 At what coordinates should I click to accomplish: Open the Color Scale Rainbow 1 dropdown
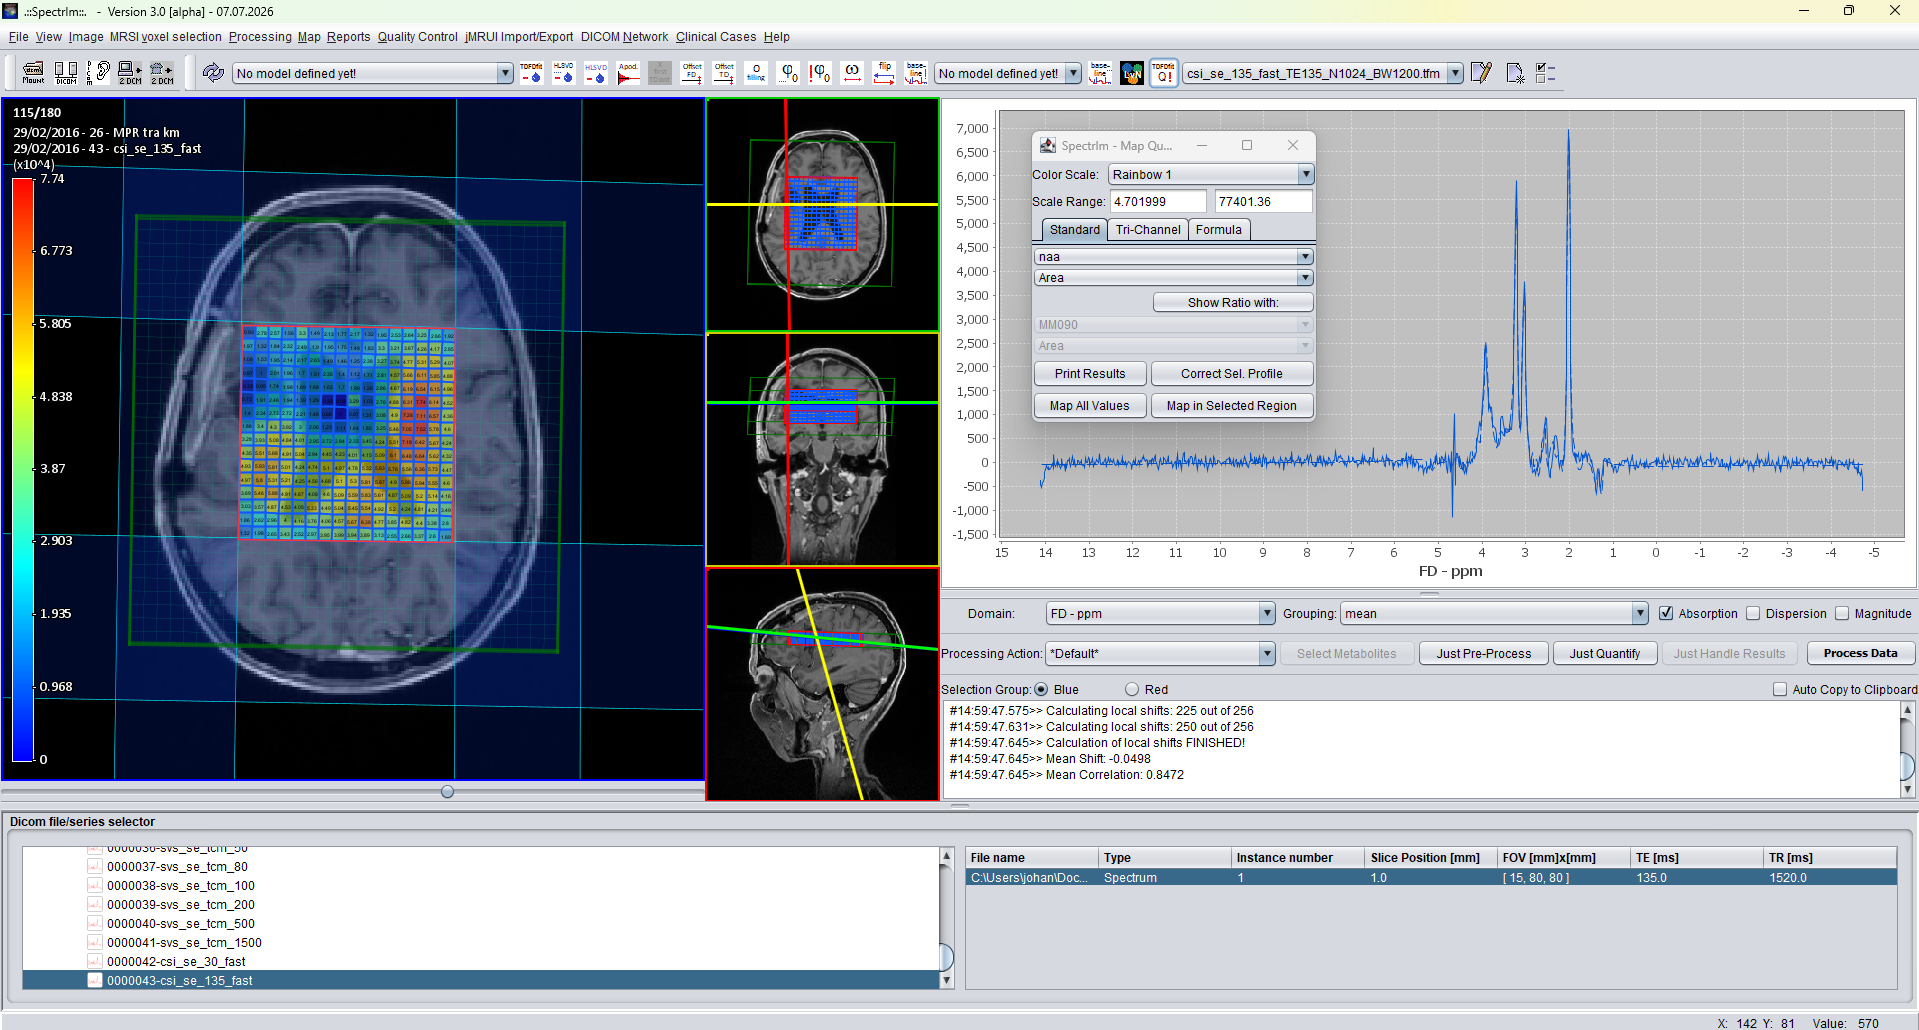click(x=1211, y=174)
